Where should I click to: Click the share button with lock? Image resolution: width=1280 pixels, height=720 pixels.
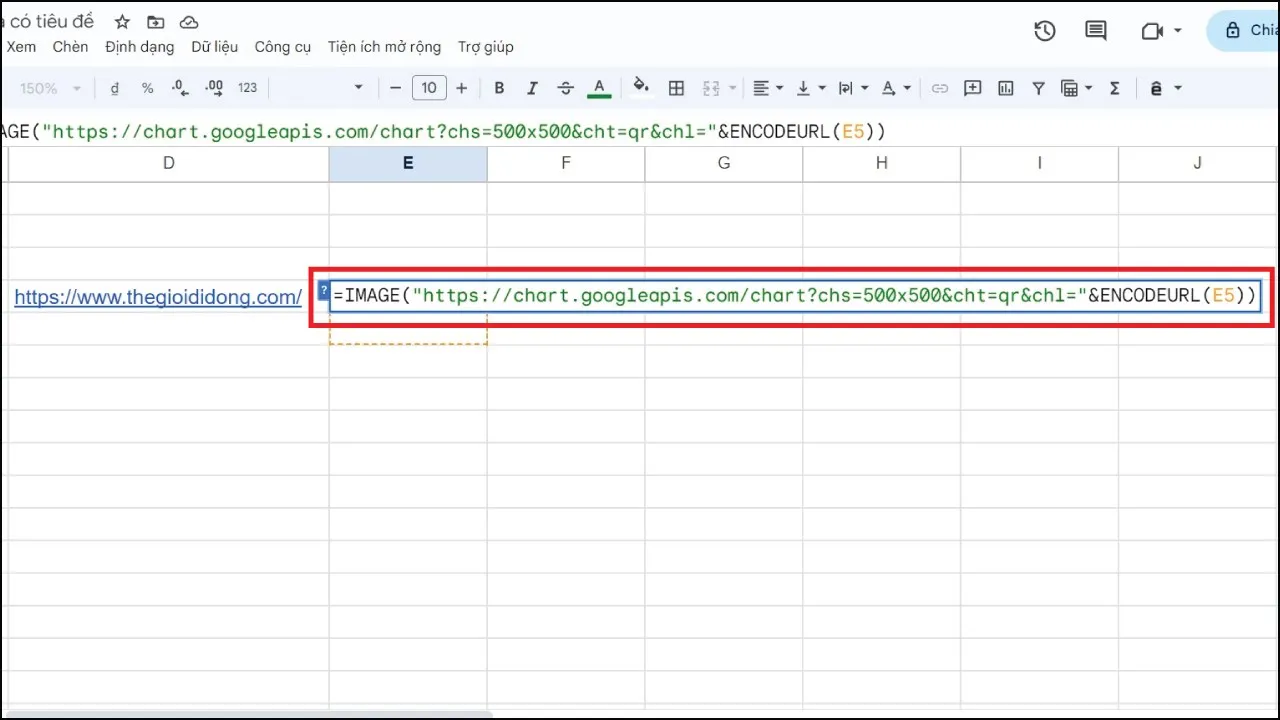(1244, 31)
